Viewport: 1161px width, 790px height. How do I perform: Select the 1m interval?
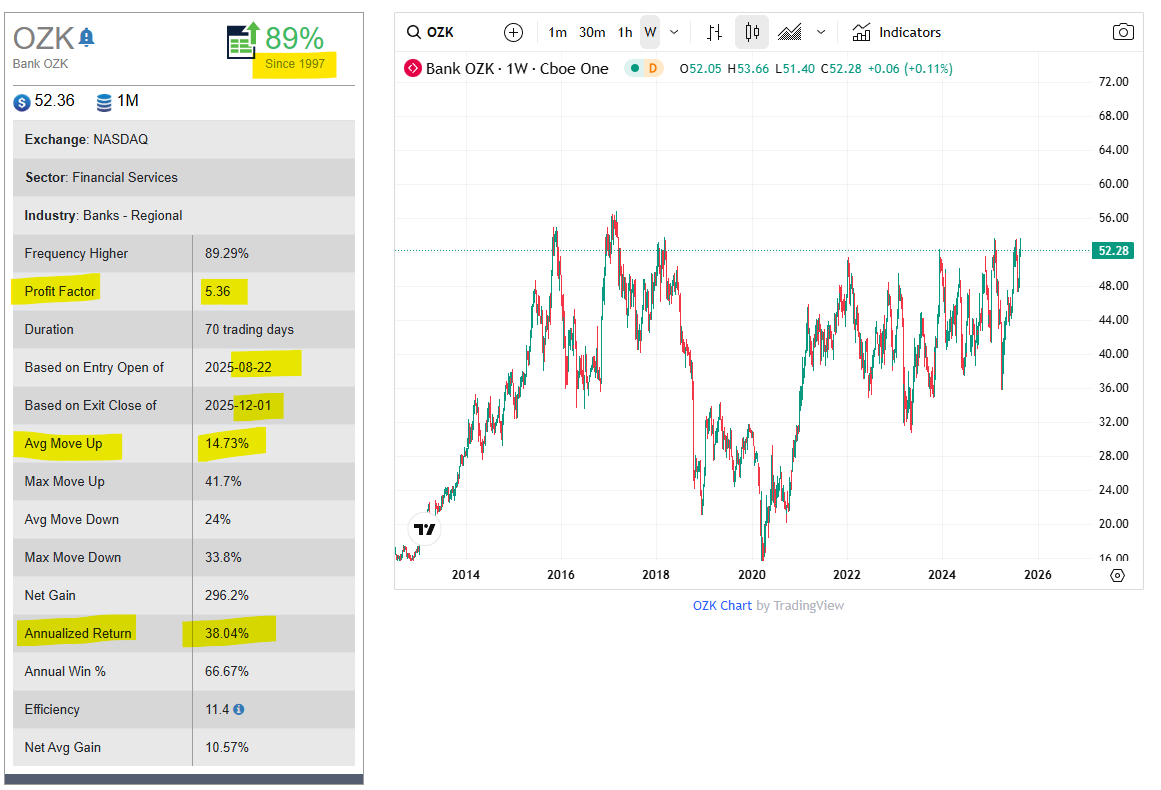[x=558, y=33]
